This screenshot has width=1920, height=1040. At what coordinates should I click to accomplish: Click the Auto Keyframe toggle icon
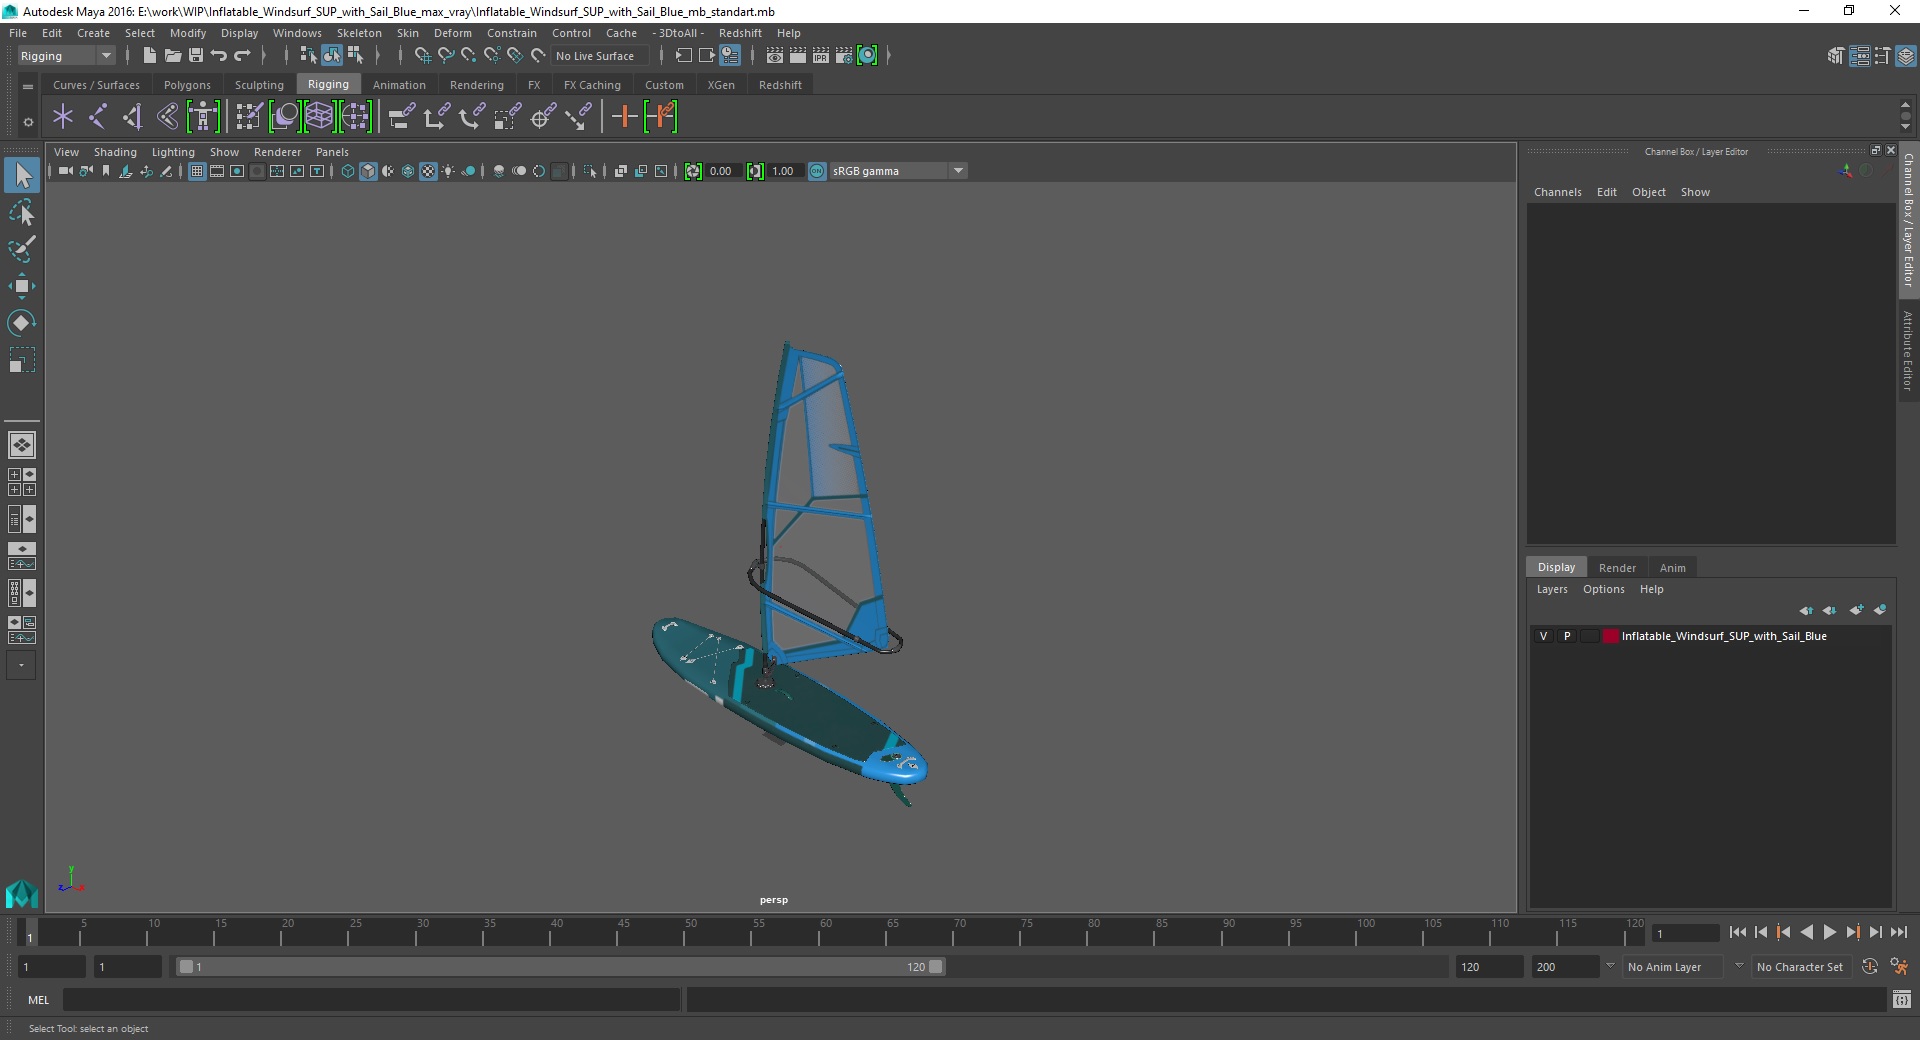(x=1869, y=967)
